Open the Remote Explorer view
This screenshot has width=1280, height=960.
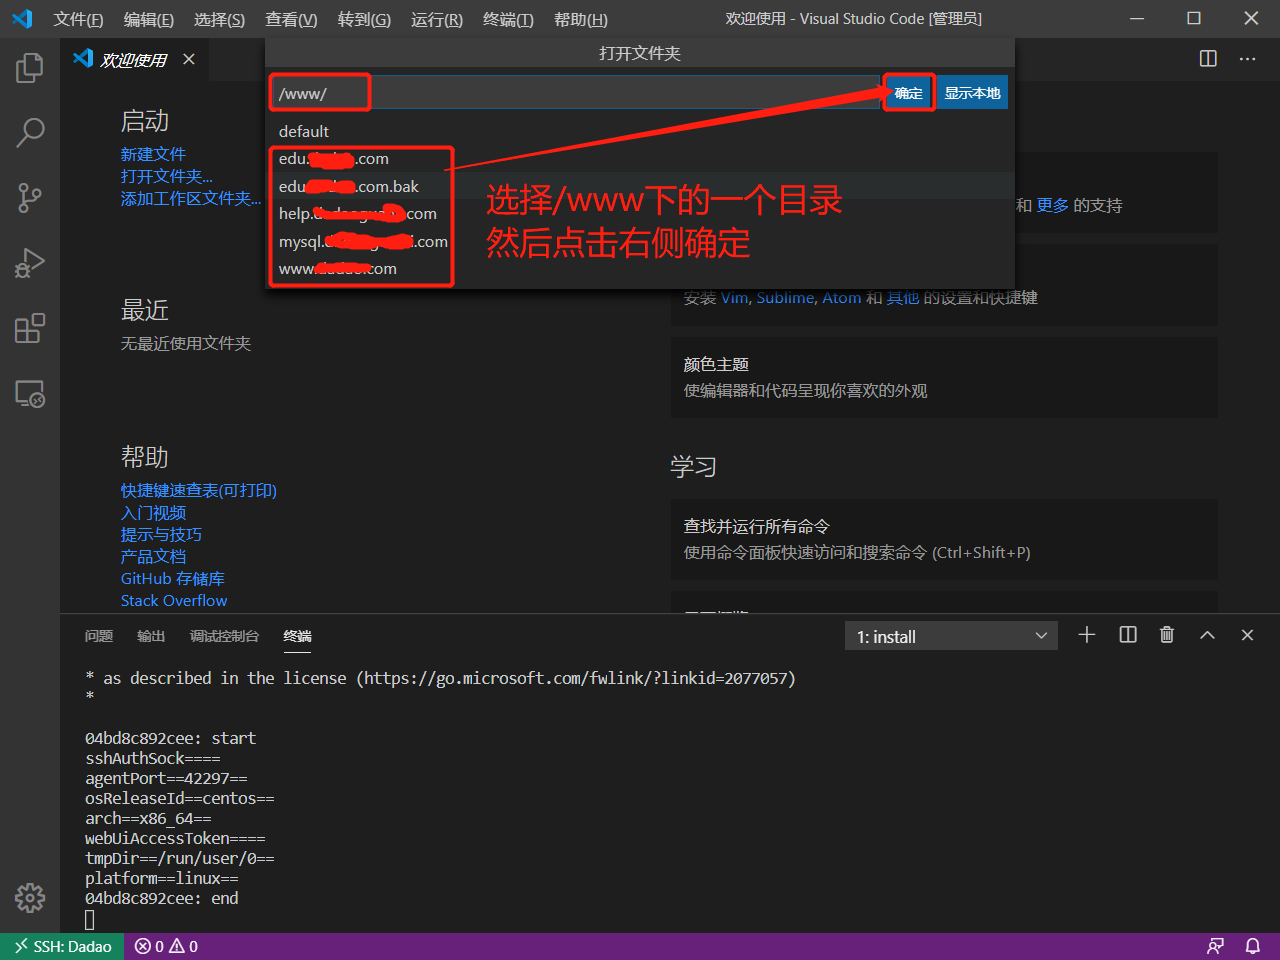pyautogui.click(x=30, y=394)
